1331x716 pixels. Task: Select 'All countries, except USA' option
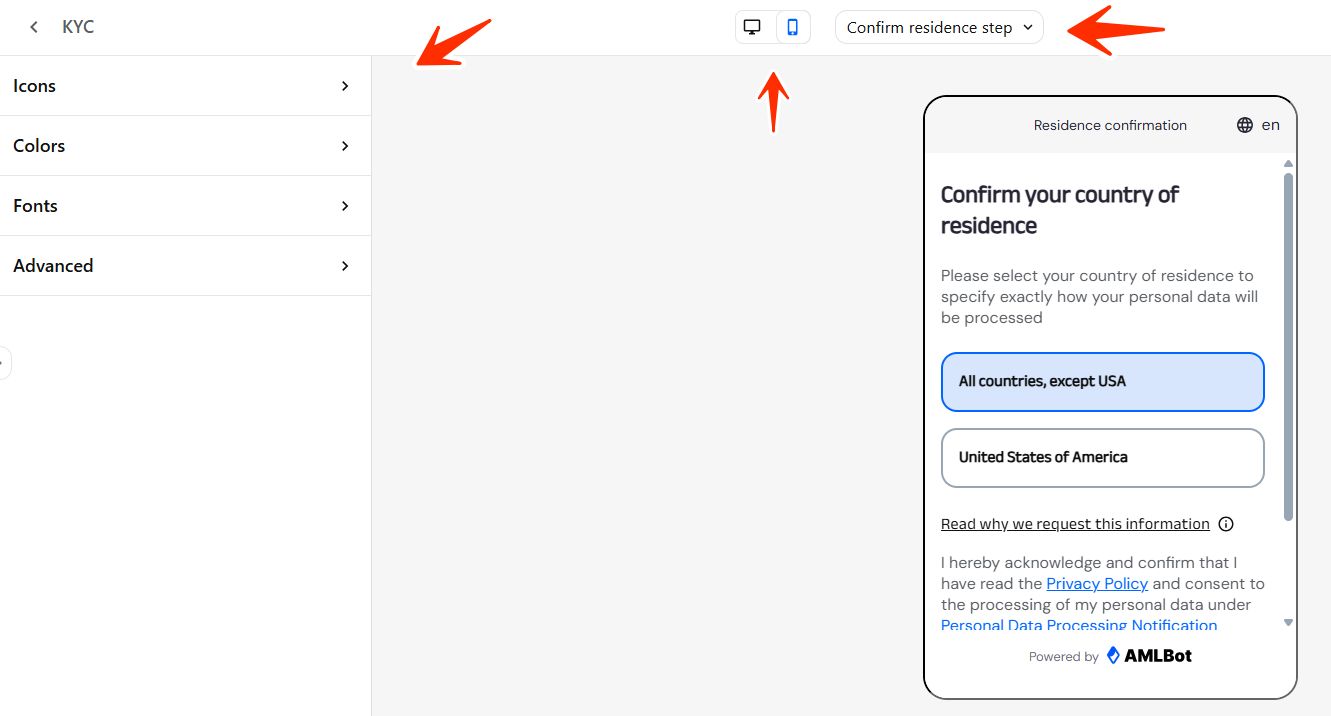coord(1102,382)
